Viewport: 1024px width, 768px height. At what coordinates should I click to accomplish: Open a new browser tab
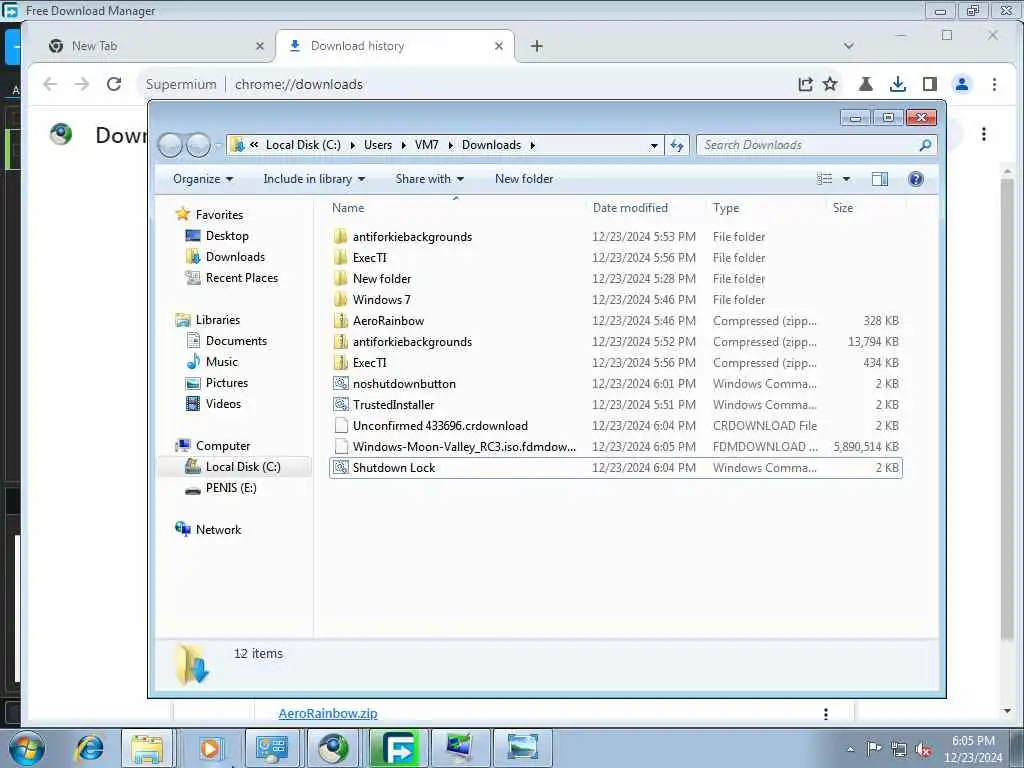pos(537,46)
